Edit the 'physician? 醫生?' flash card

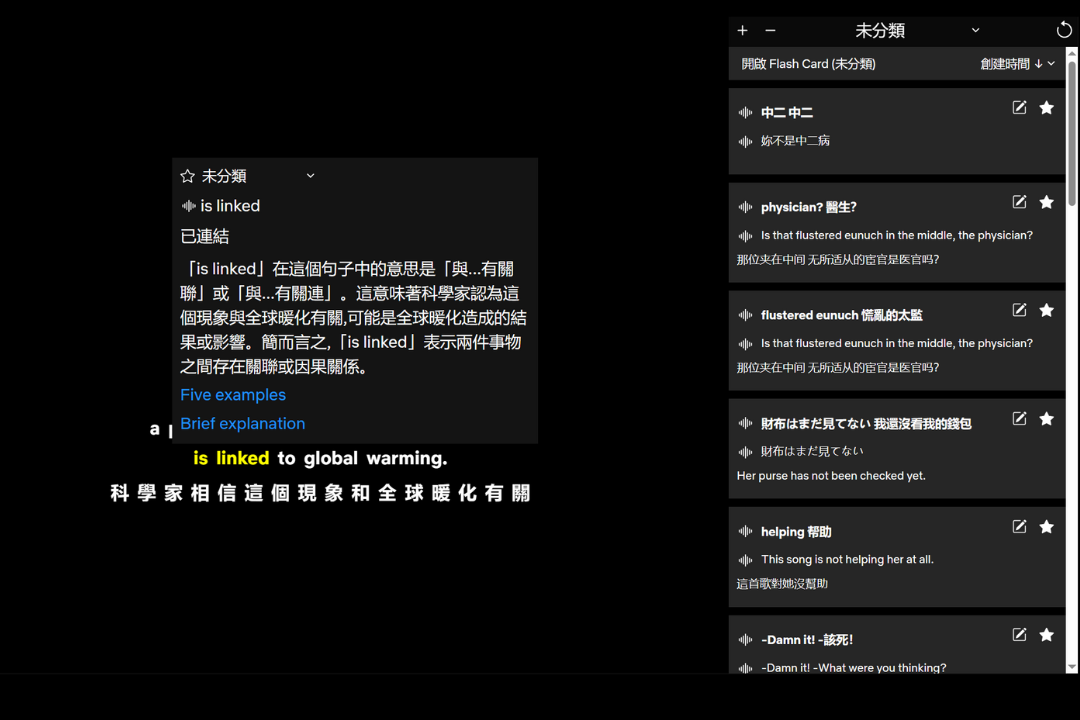pyautogui.click(x=1019, y=202)
